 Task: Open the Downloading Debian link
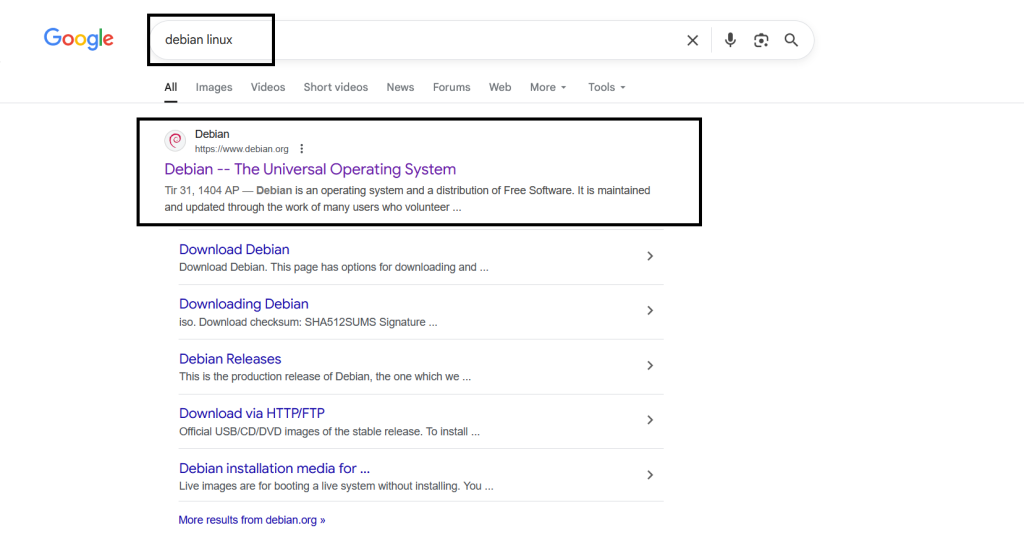tap(244, 304)
